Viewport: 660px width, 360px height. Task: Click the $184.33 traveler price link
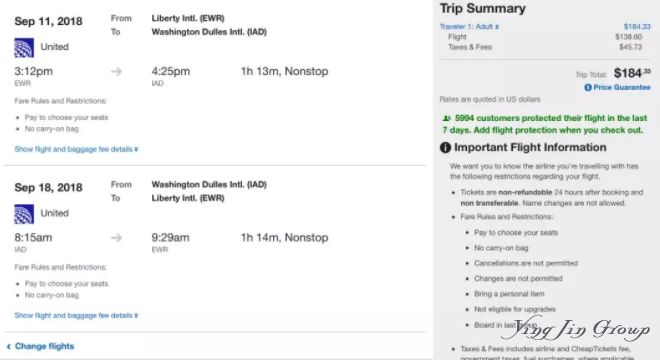tap(637, 27)
